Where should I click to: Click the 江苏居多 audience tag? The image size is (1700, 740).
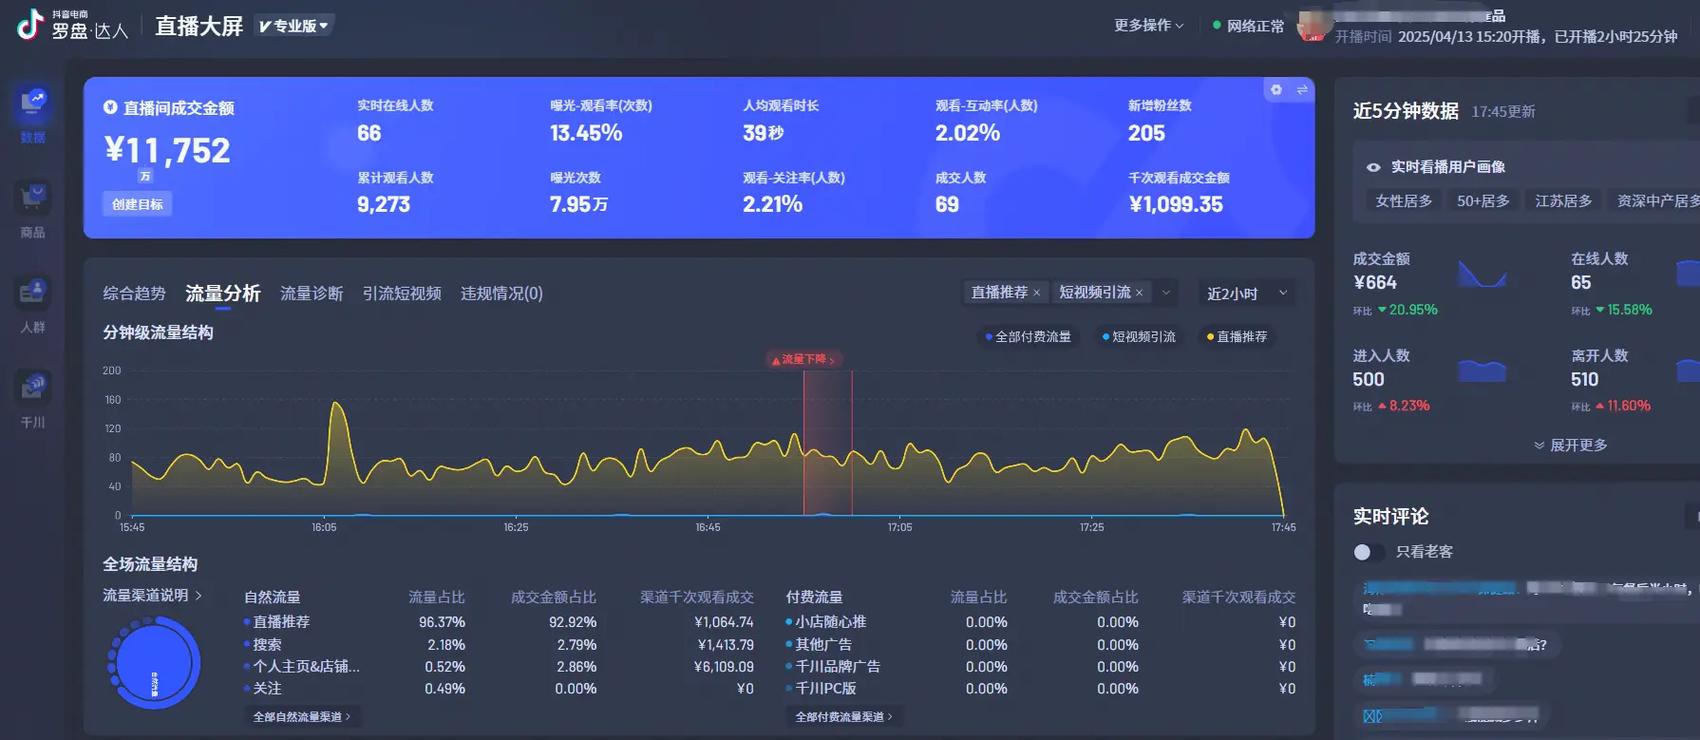[1563, 201]
